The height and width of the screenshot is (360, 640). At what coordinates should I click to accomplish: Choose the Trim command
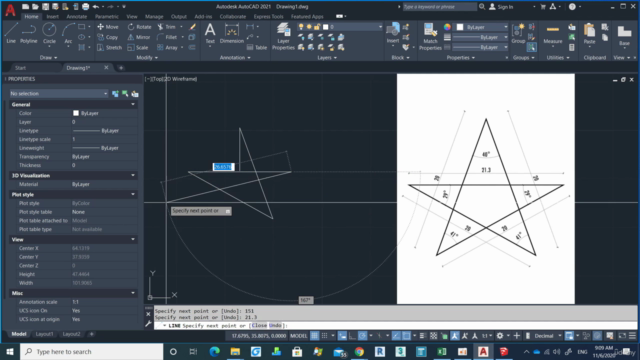tap(167, 27)
